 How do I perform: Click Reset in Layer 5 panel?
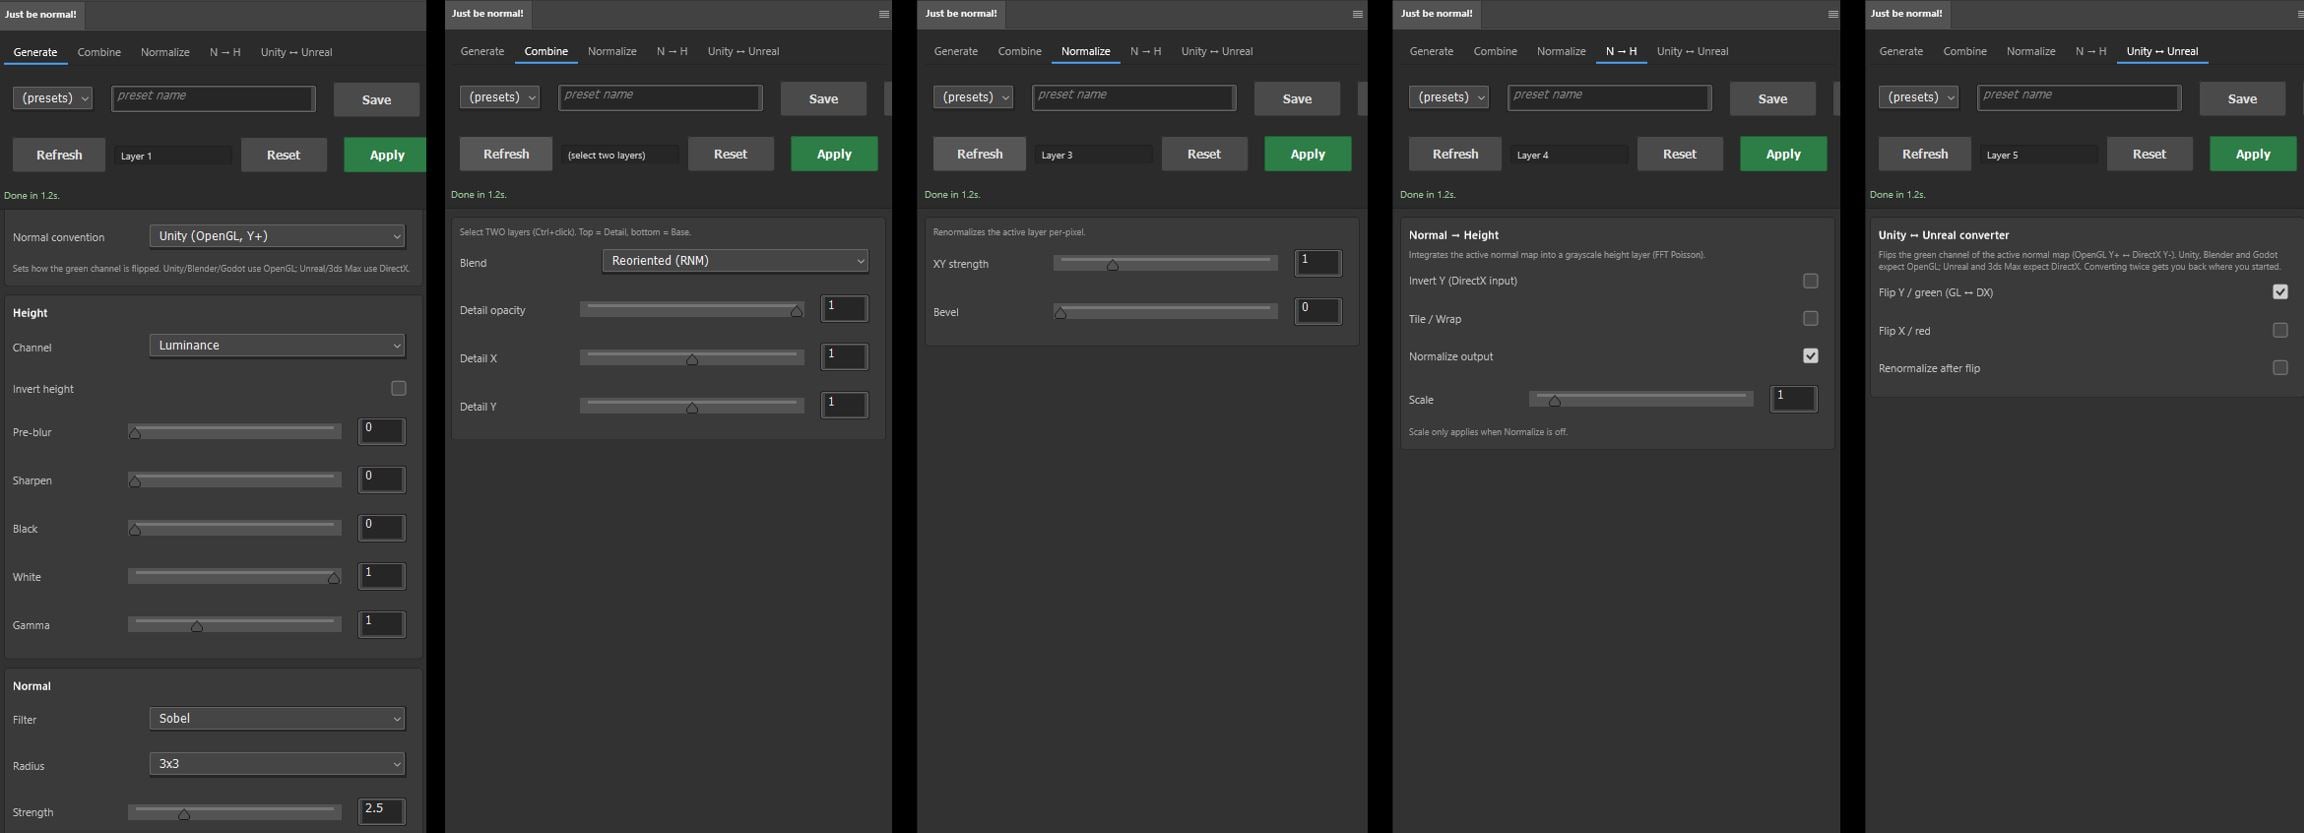tap(2149, 154)
